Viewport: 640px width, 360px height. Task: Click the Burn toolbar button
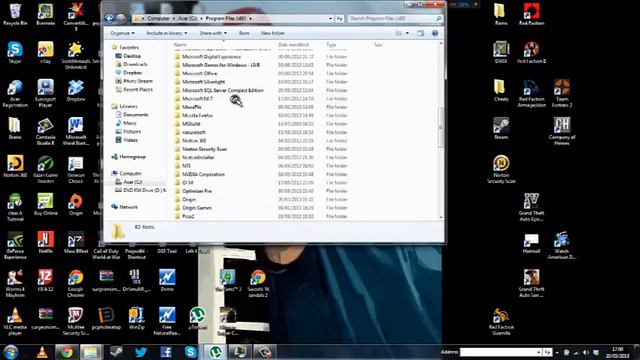tap(244, 33)
